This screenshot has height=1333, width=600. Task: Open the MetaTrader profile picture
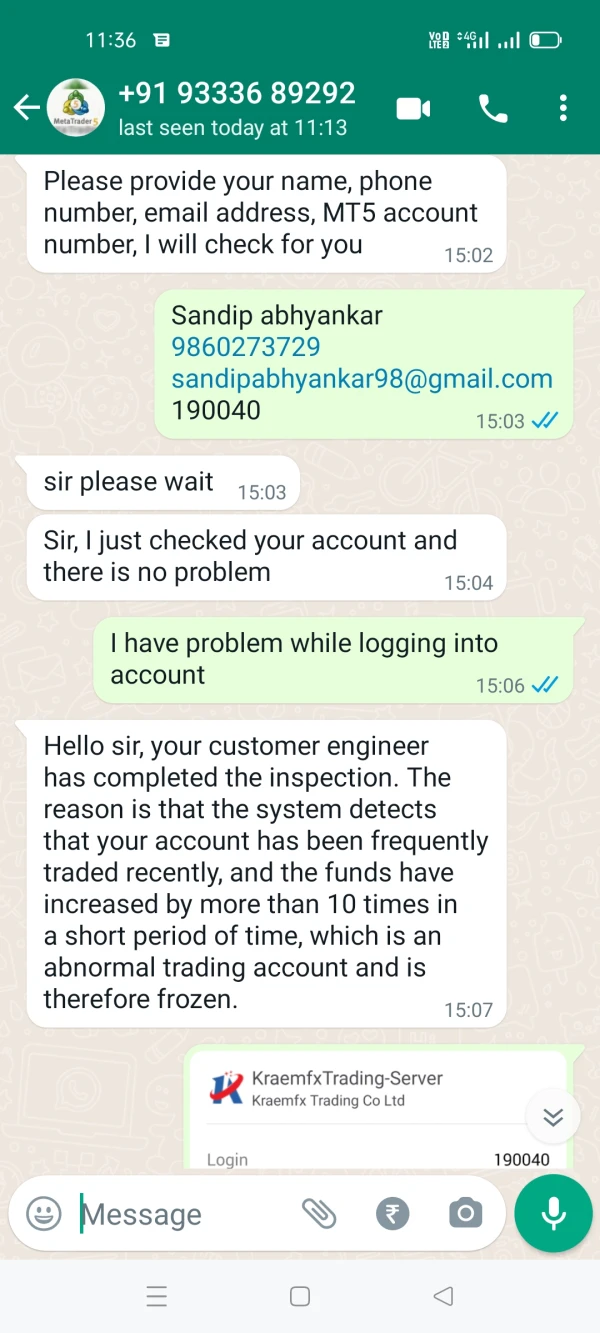[76, 108]
